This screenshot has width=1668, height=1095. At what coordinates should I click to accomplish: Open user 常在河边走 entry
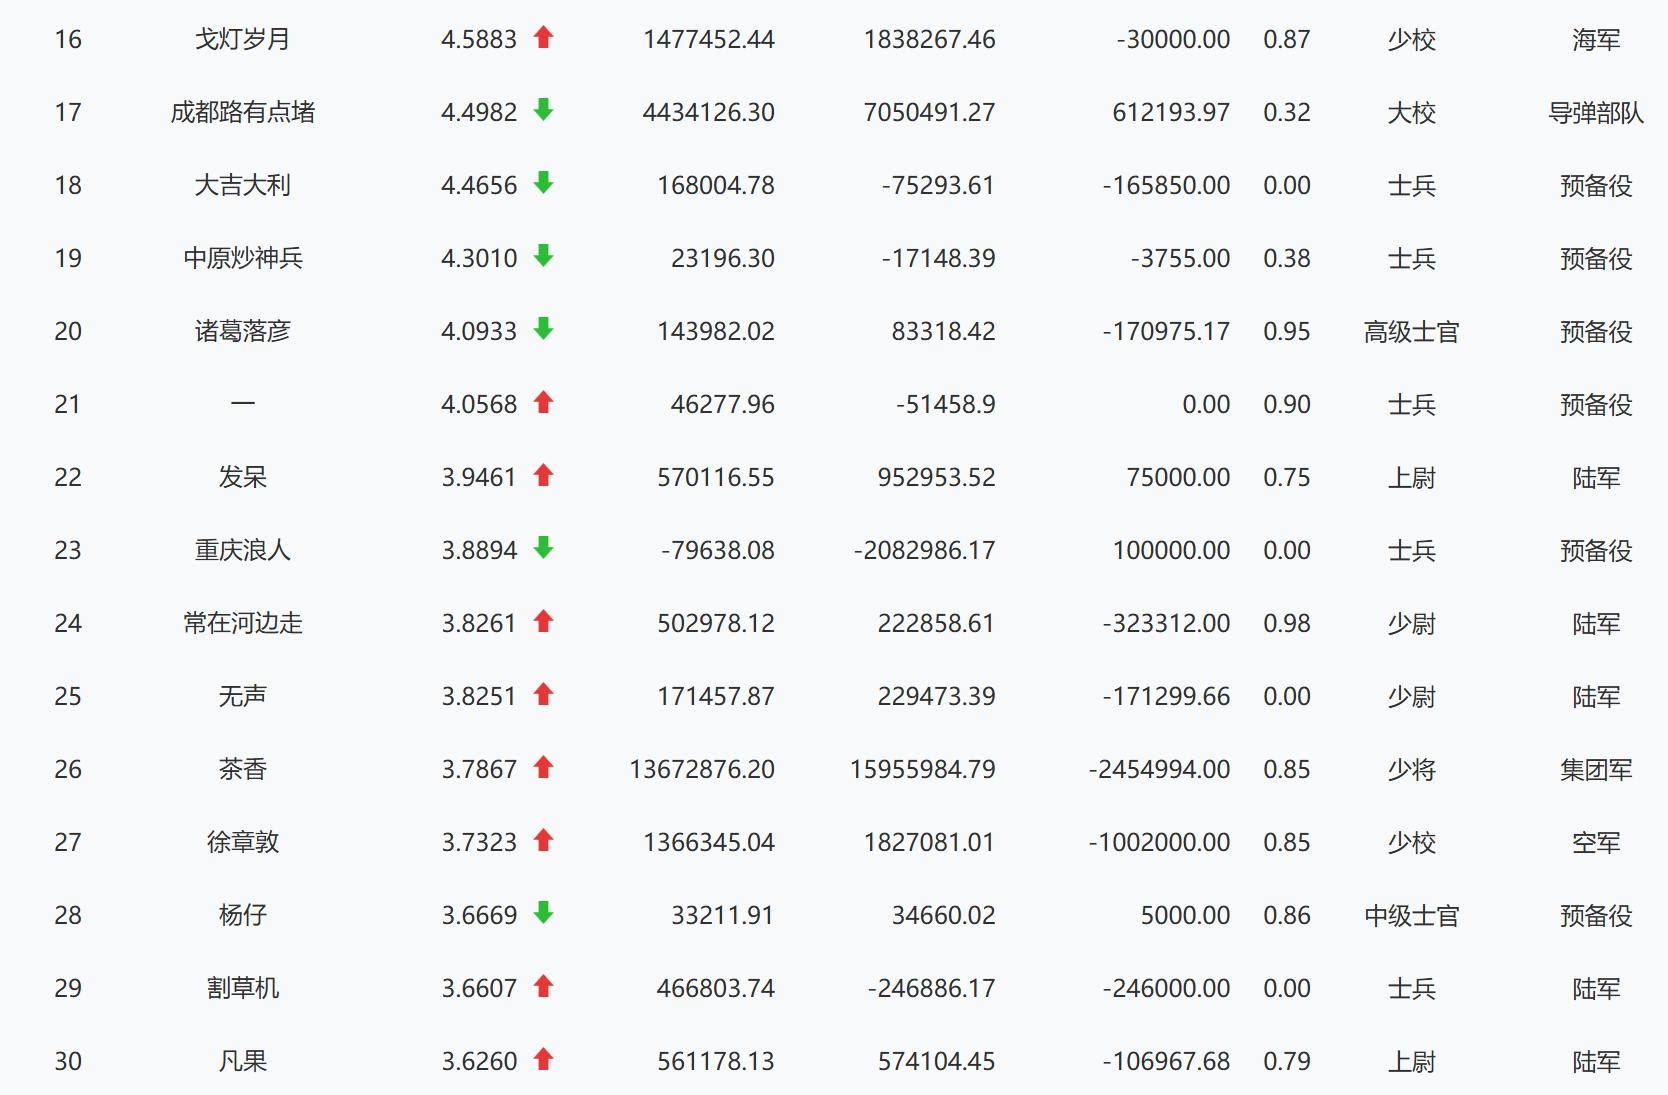click(x=243, y=624)
